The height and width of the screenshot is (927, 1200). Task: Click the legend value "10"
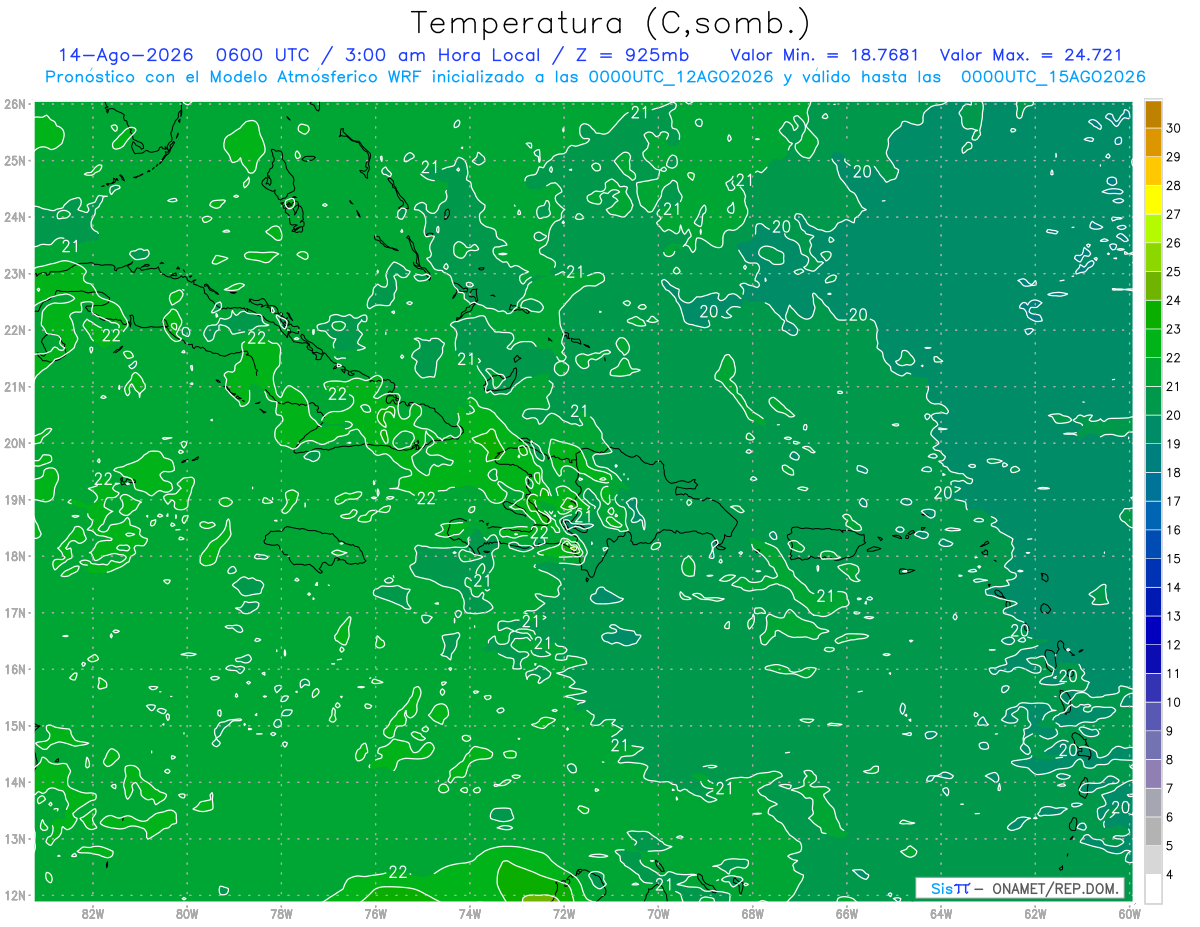1174,703
